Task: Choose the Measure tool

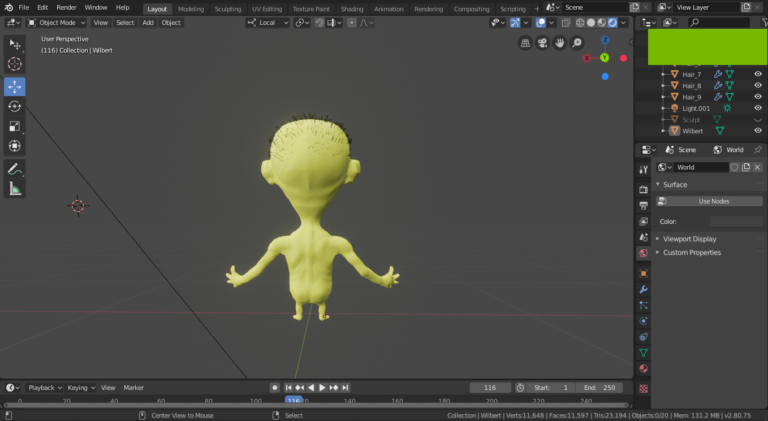Action: (x=14, y=188)
